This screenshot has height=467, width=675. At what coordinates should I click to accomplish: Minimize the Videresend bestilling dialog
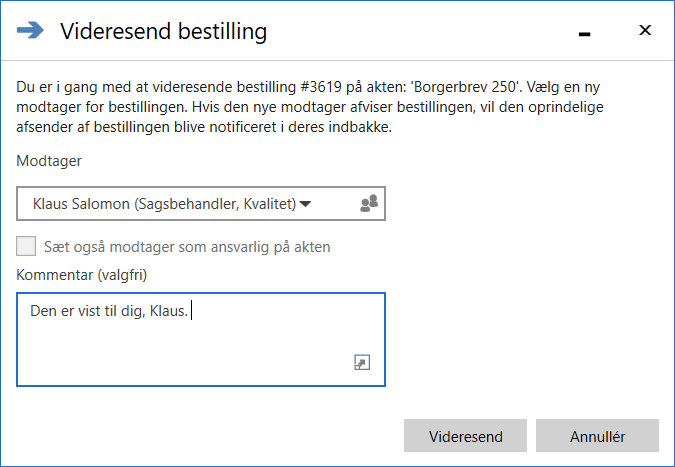(x=585, y=33)
